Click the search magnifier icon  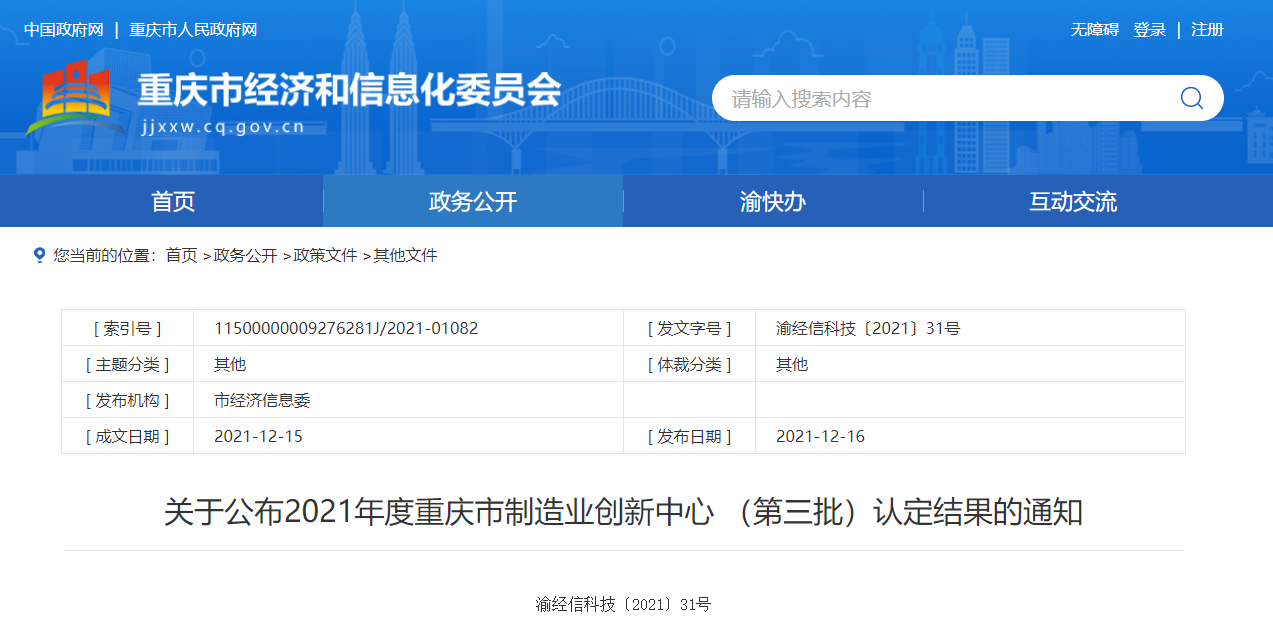pyautogui.click(x=1191, y=98)
